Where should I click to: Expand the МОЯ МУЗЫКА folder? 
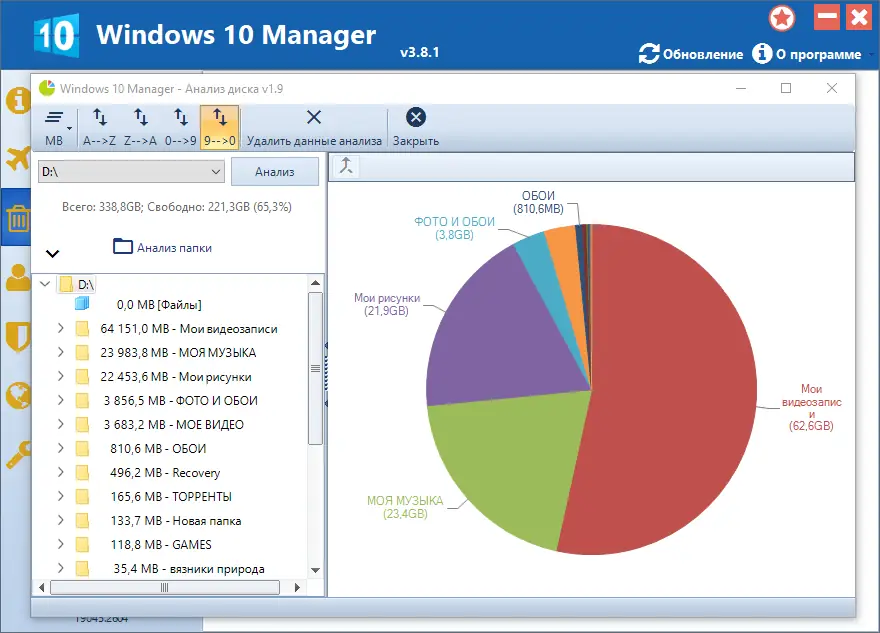61,352
